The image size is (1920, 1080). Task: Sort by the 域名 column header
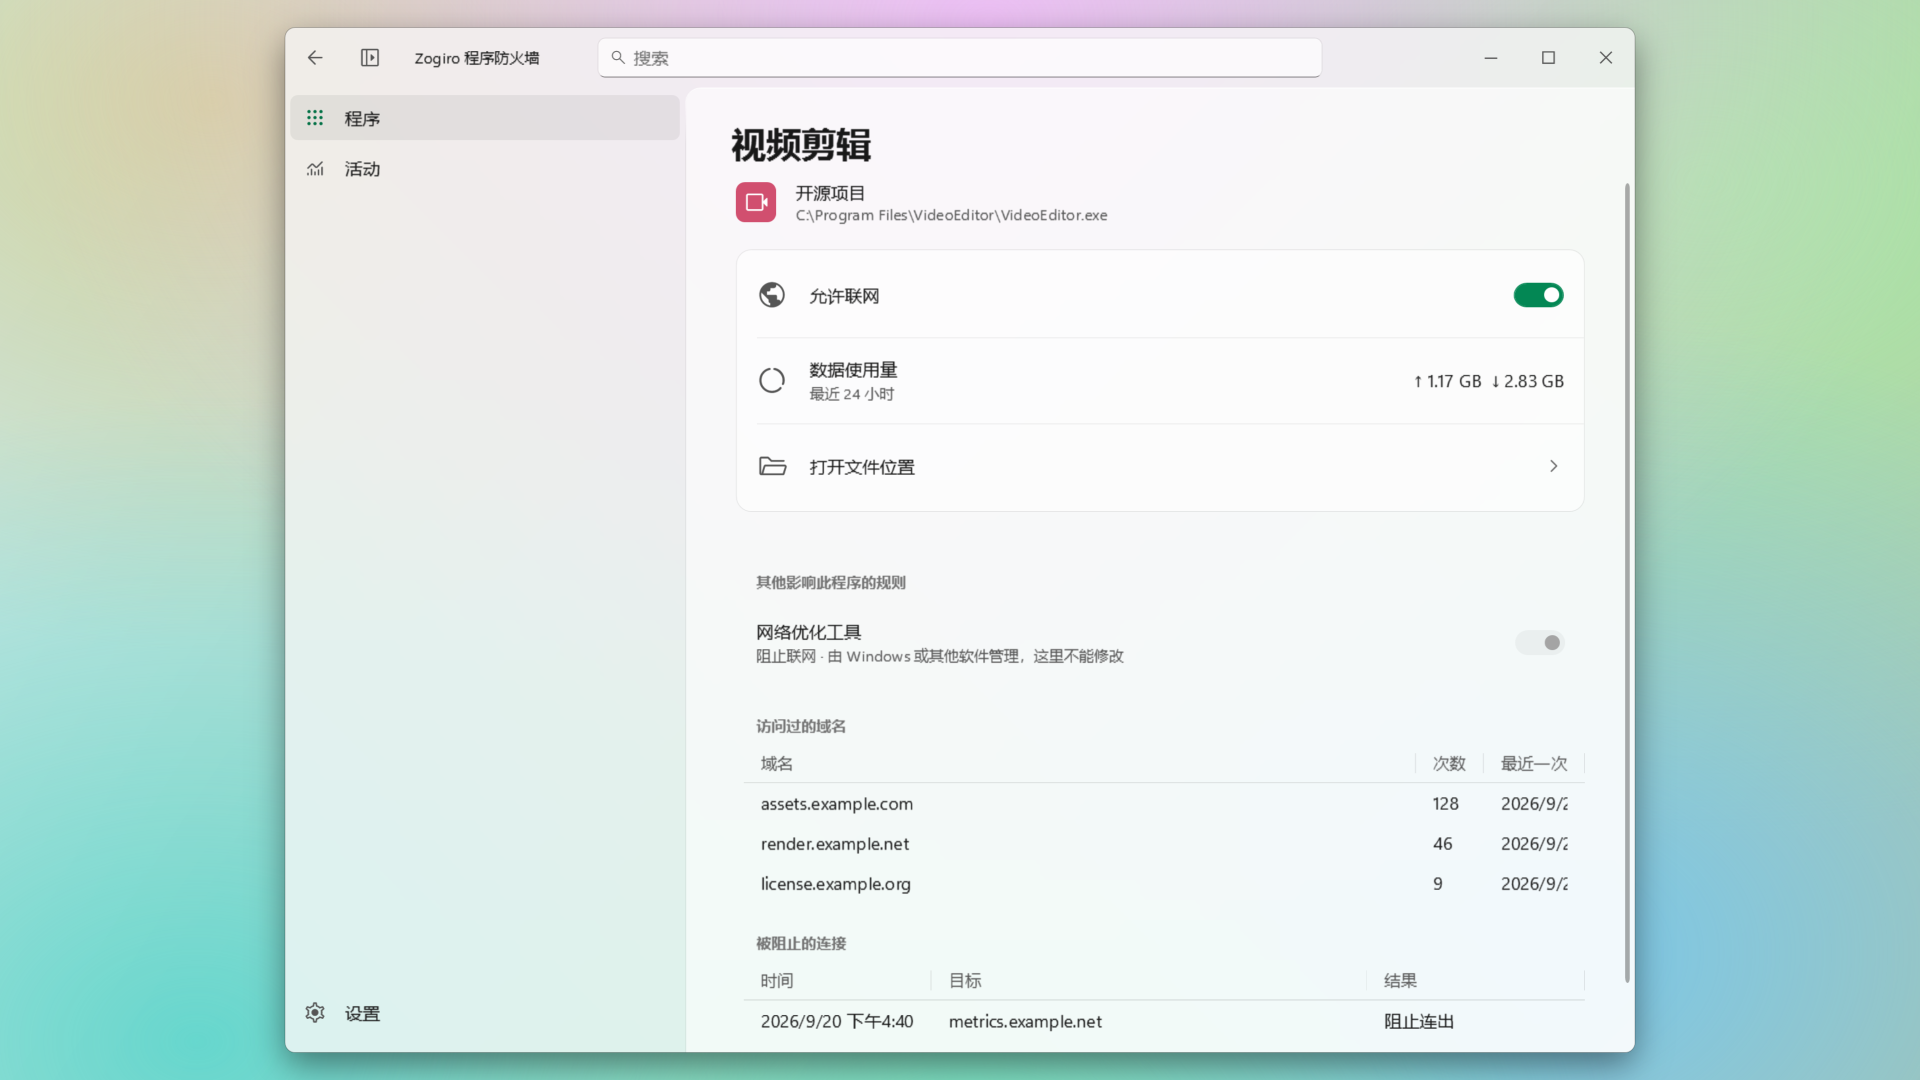point(1080,764)
